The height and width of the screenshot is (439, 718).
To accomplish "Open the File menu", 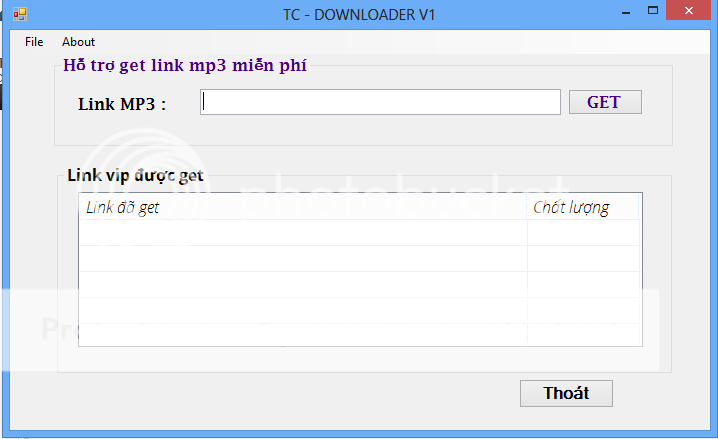I will (34, 42).
